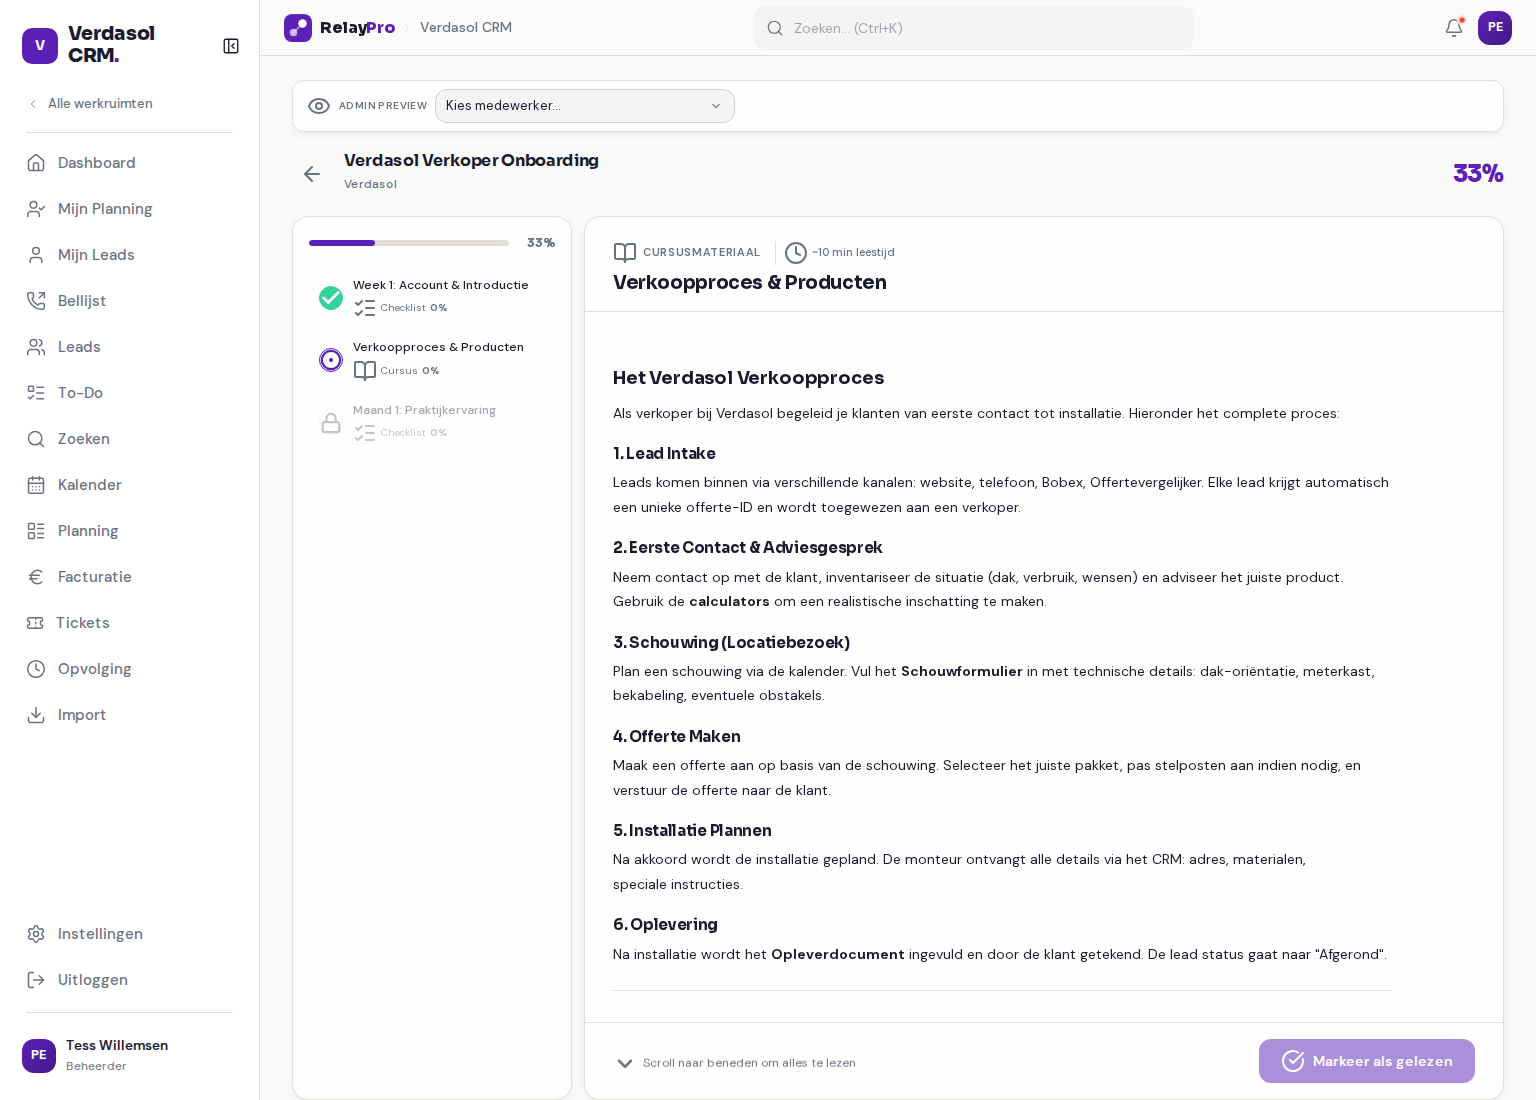The height and width of the screenshot is (1100, 1536).
Task: Click the bold word calculators
Action: point(729,602)
